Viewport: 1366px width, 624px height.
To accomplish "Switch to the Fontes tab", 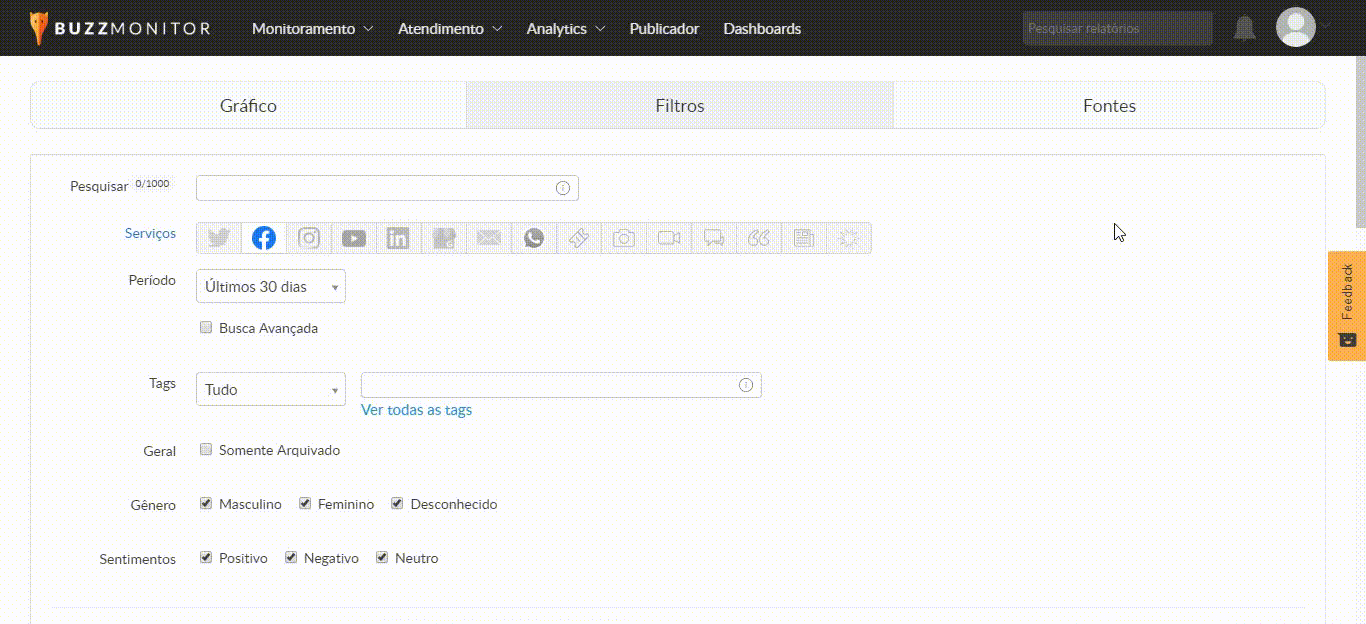I will coord(1109,106).
